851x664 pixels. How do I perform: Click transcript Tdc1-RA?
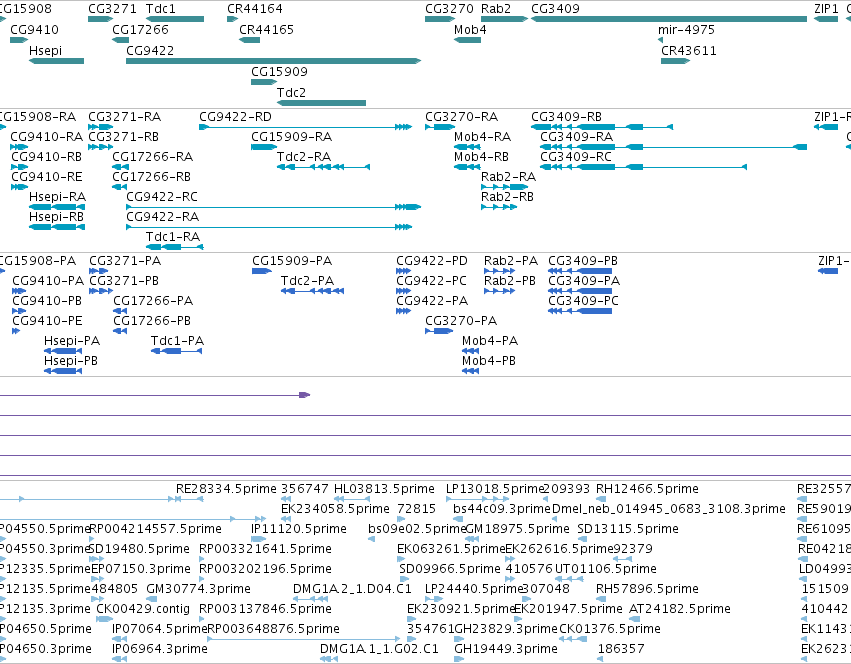coord(173,237)
